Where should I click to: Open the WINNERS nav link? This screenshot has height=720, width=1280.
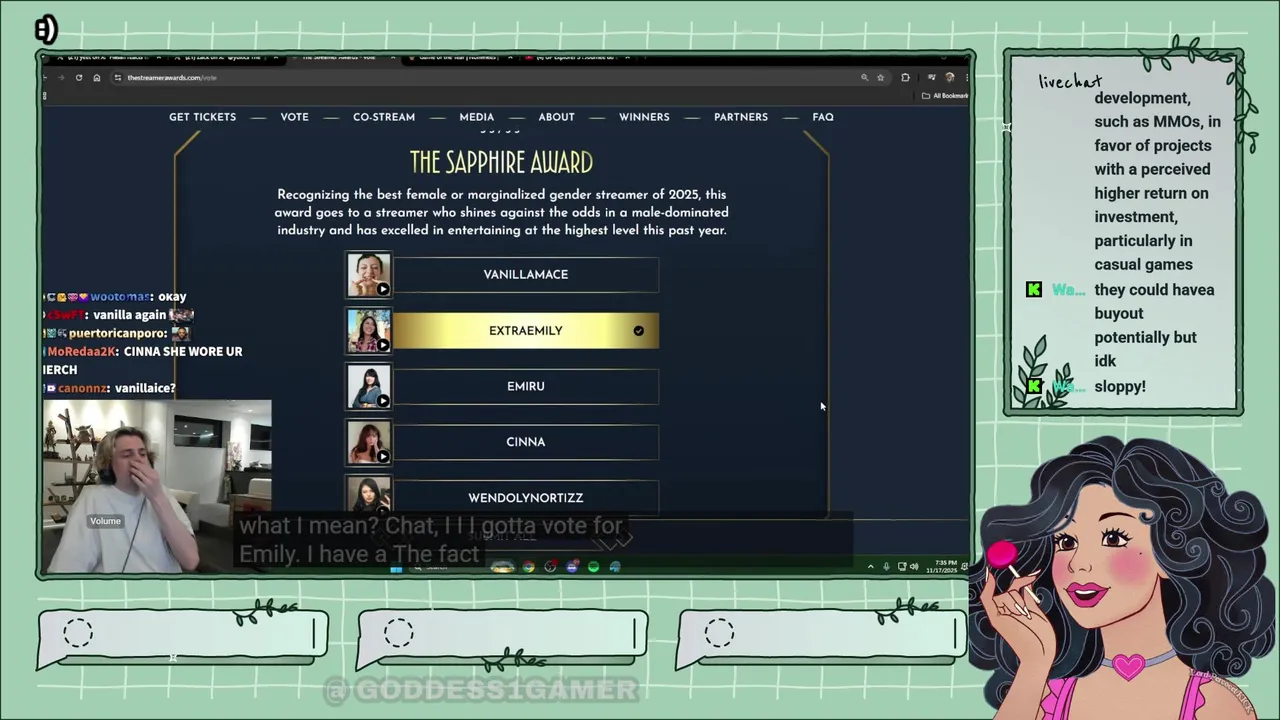[644, 117]
